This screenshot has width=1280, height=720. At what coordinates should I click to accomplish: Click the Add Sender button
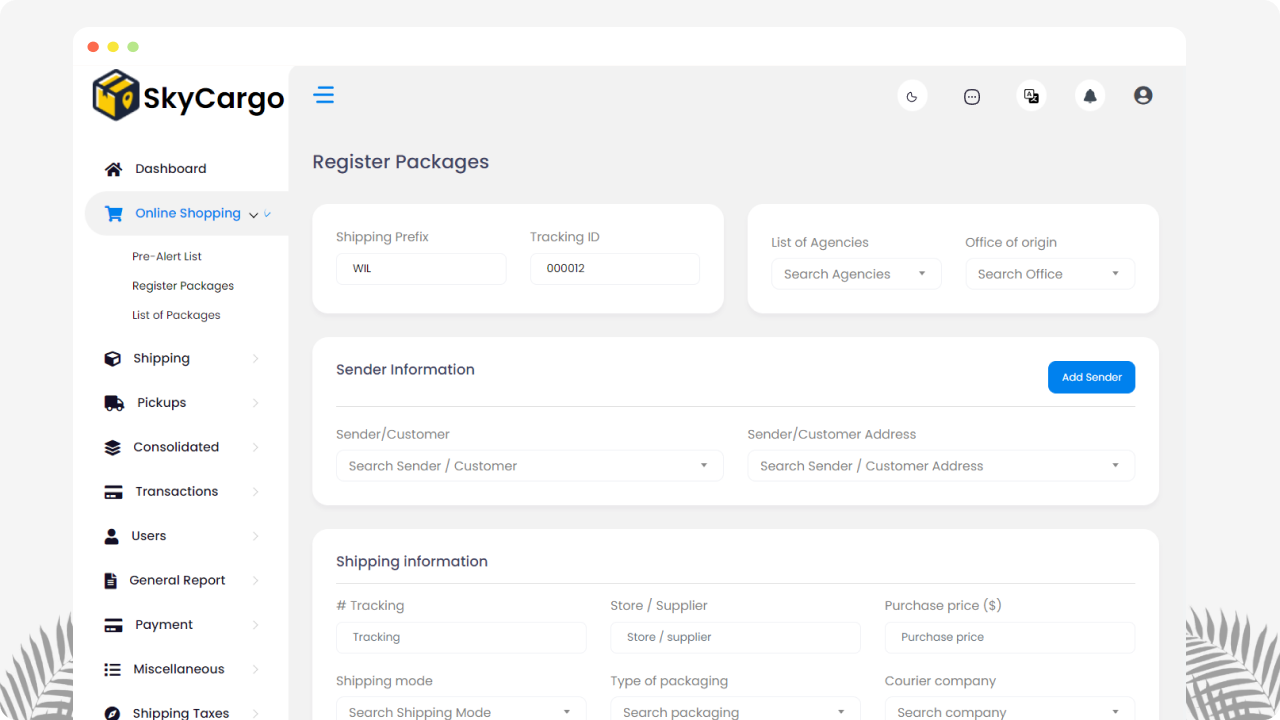click(1091, 377)
